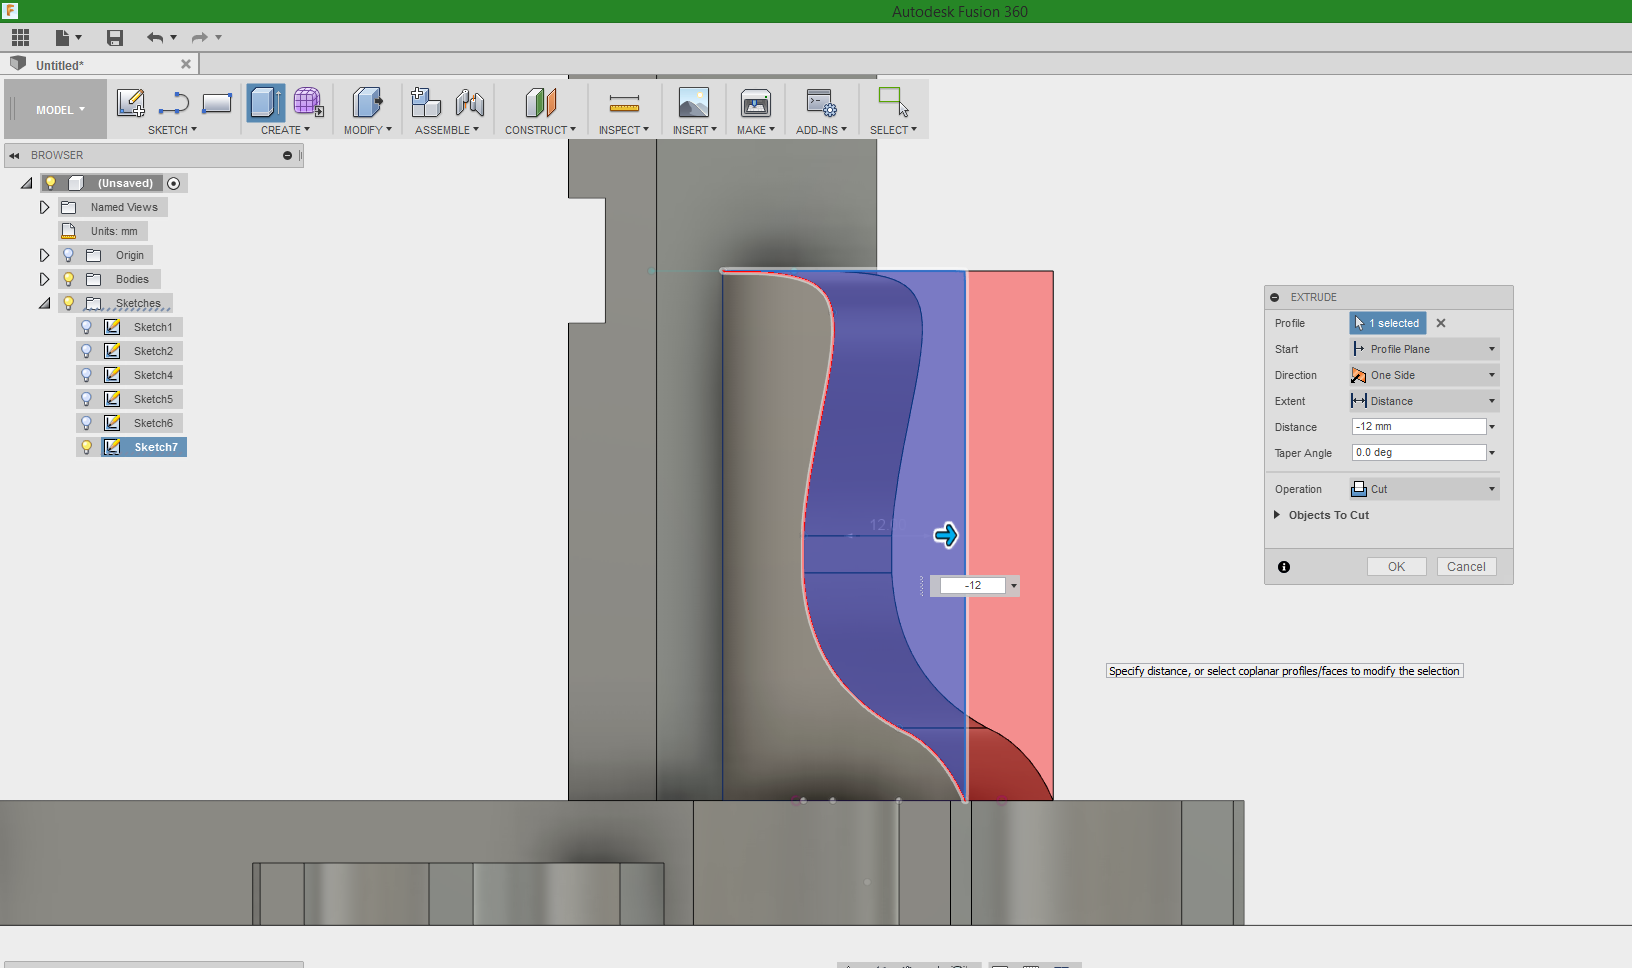The width and height of the screenshot is (1632, 968).
Task: Show Sketch2 using its light bulb
Action: point(86,351)
